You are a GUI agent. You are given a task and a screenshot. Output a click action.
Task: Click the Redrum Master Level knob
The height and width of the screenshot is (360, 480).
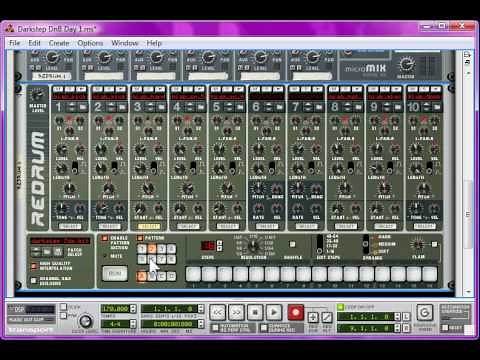pos(37,95)
